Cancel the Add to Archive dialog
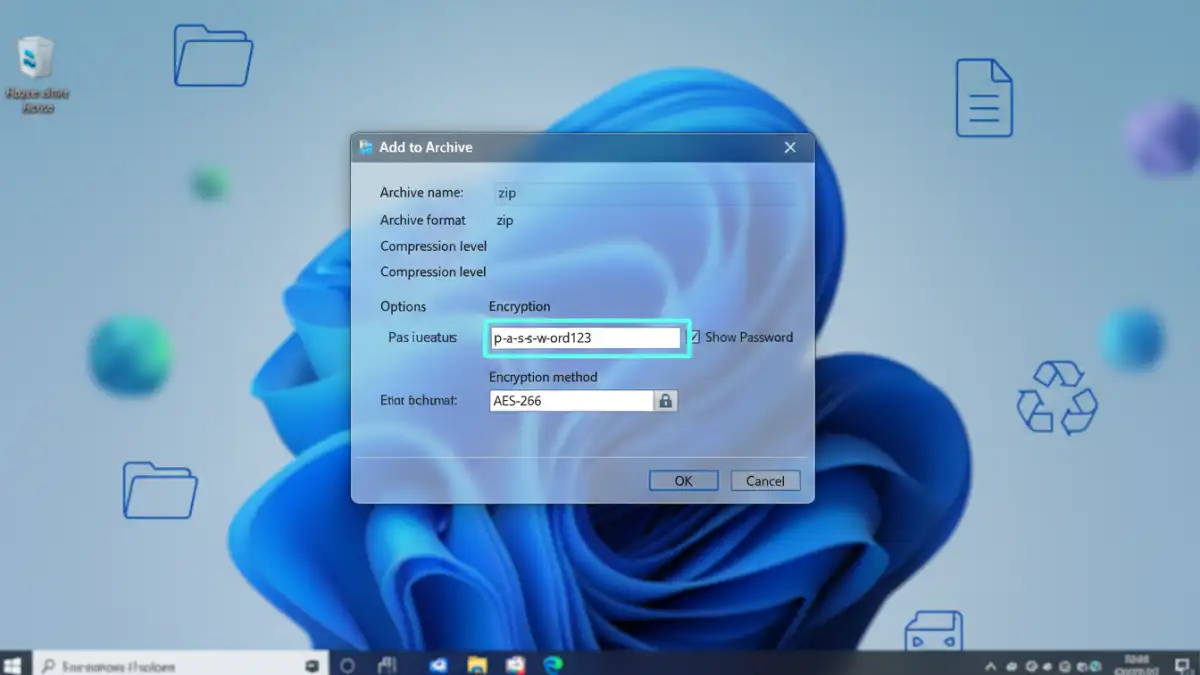Image resolution: width=1200 pixels, height=675 pixels. point(765,480)
